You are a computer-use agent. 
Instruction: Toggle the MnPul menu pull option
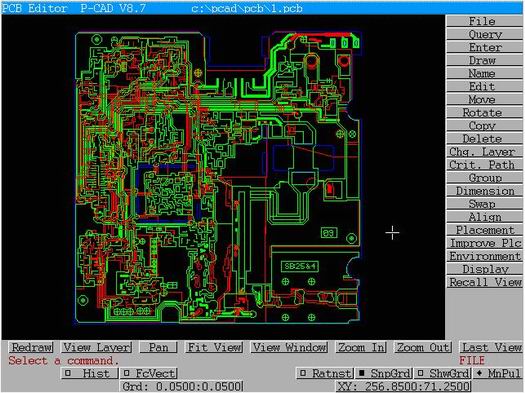point(497,373)
